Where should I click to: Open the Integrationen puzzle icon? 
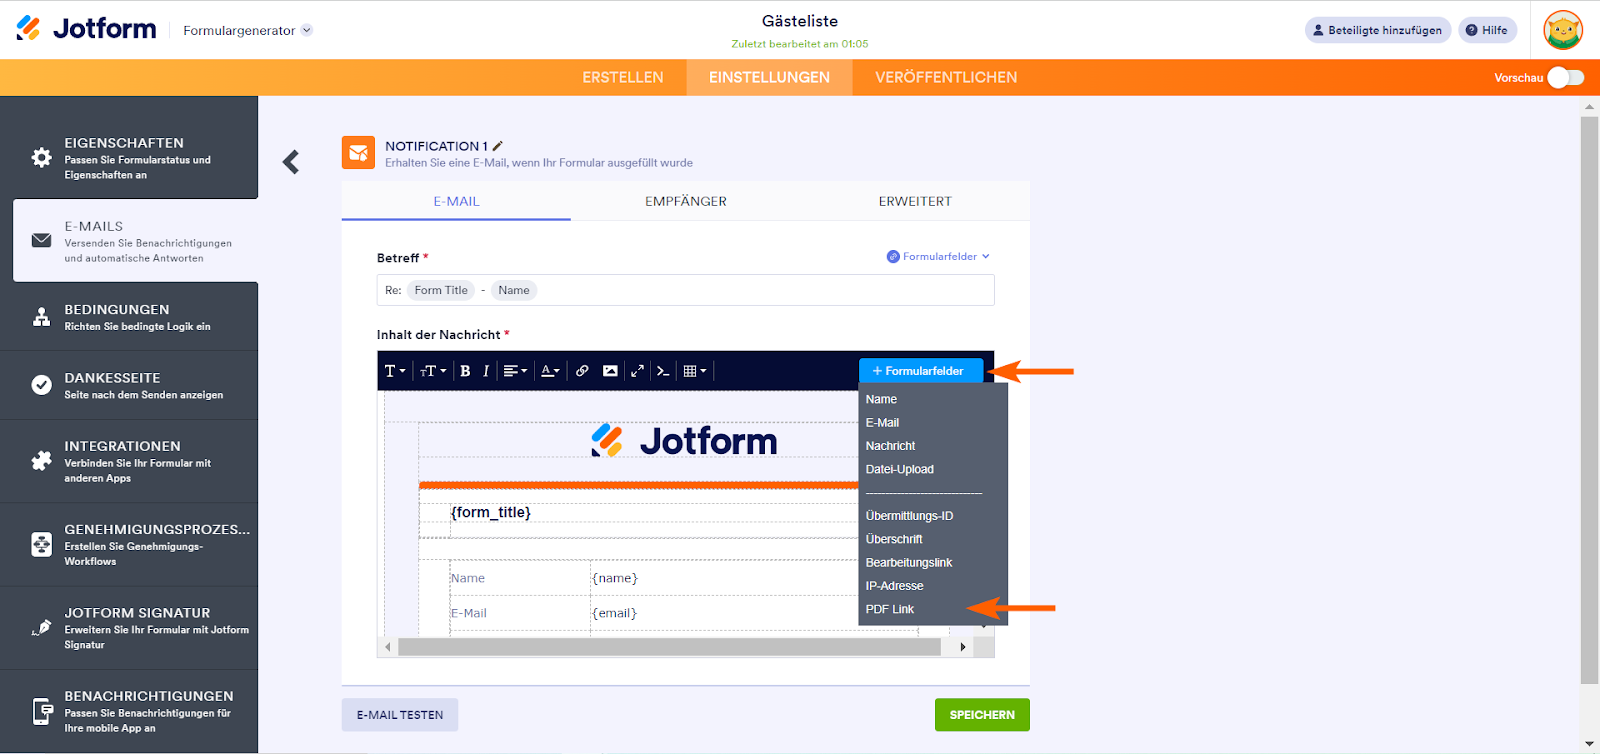click(41, 461)
